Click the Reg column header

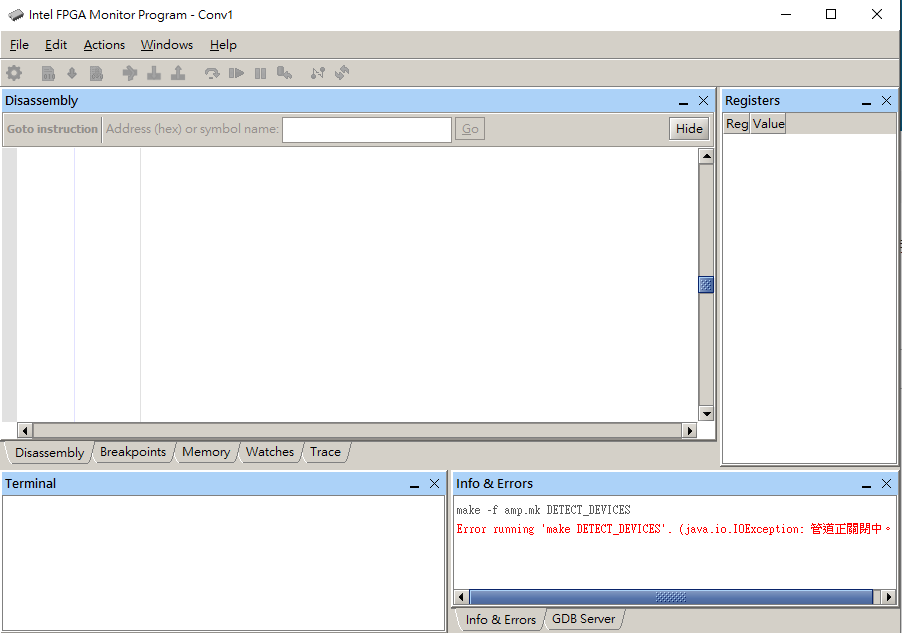pos(737,124)
